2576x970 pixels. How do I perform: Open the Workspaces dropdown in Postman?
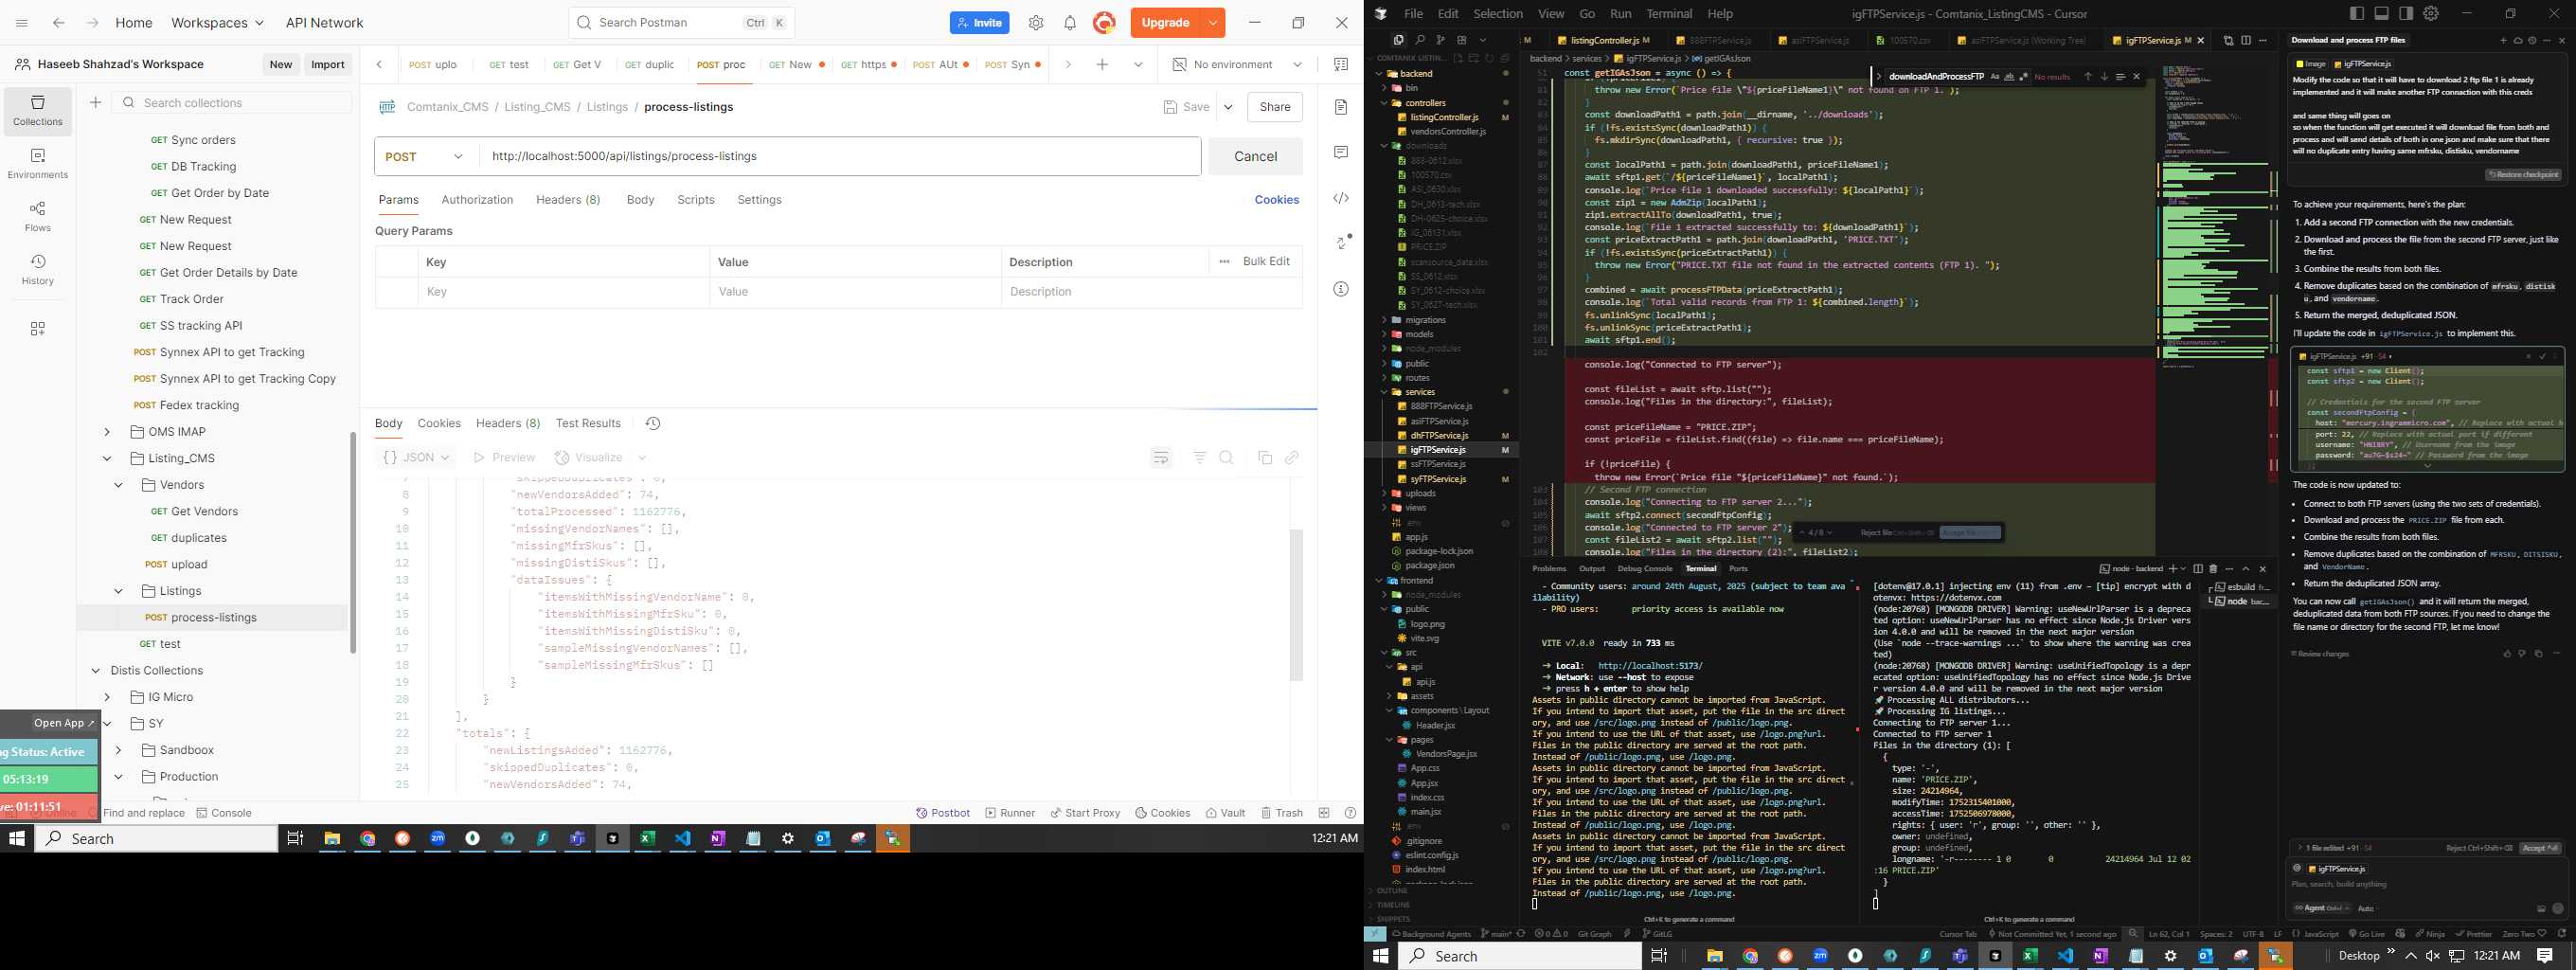pos(217,22)
